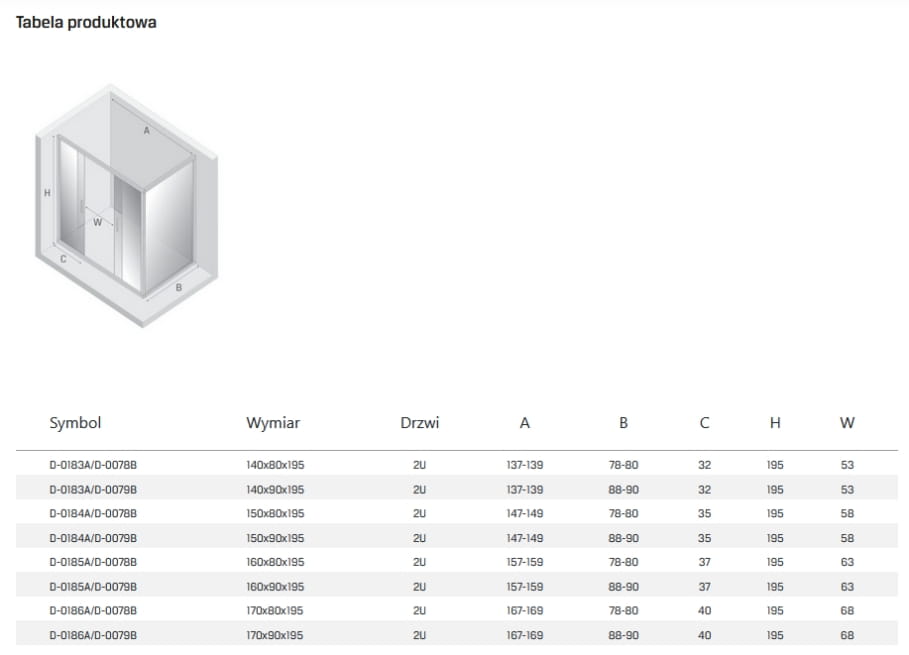Click the shower enclosure diagram image

coord(125,205)
